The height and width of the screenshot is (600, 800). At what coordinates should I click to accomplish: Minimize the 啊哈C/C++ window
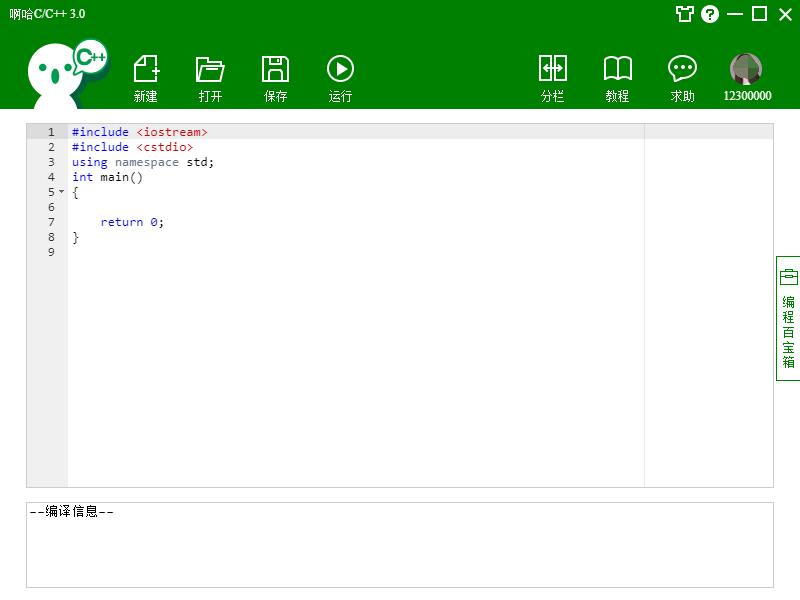[735, 14]
